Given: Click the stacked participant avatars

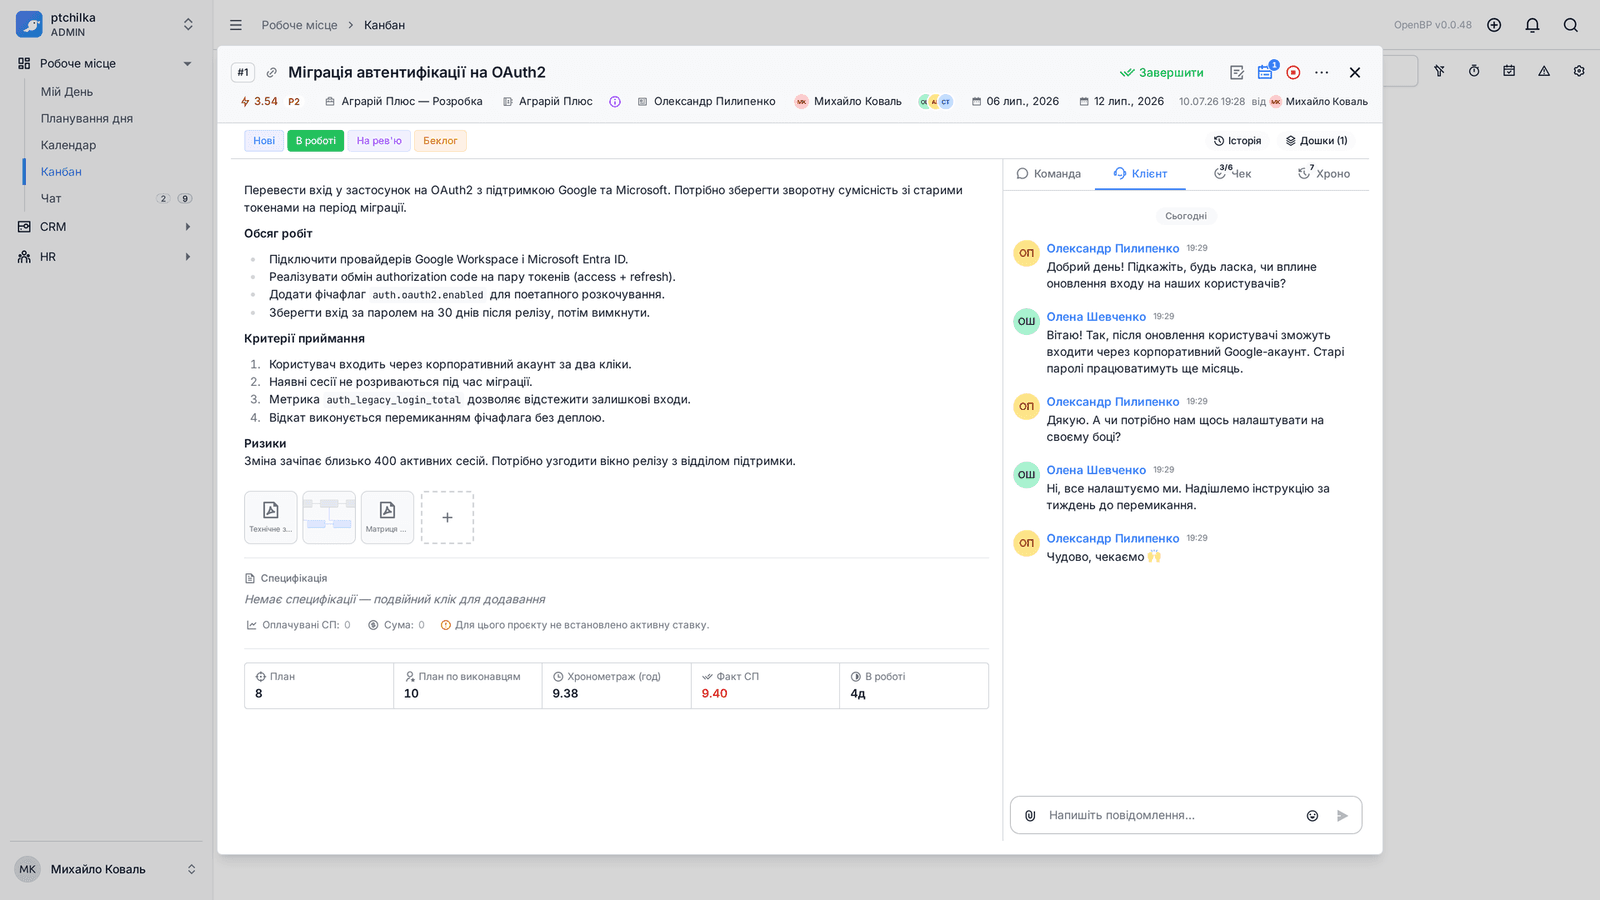Looking at the screenshot, I should (x=936, y=102).
